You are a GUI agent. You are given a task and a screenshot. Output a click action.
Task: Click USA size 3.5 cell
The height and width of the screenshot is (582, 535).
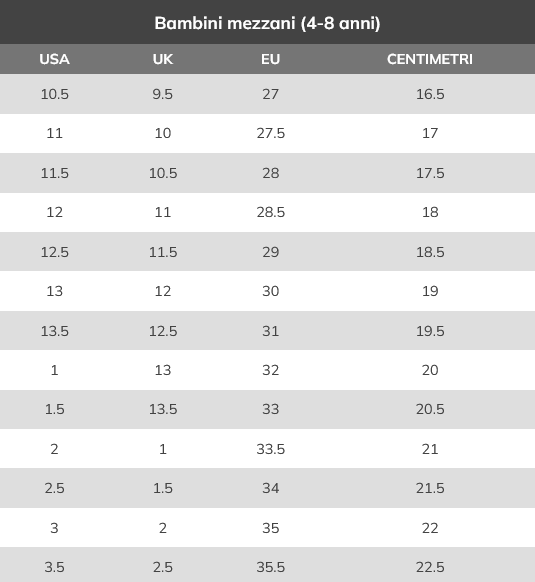click(x=55, y=567)
